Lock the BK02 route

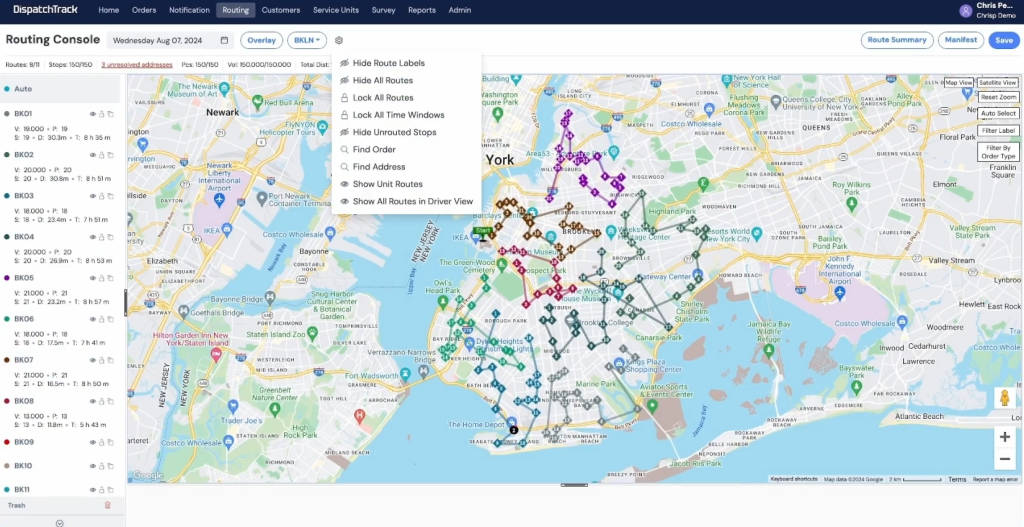click(x=101, y=155)
